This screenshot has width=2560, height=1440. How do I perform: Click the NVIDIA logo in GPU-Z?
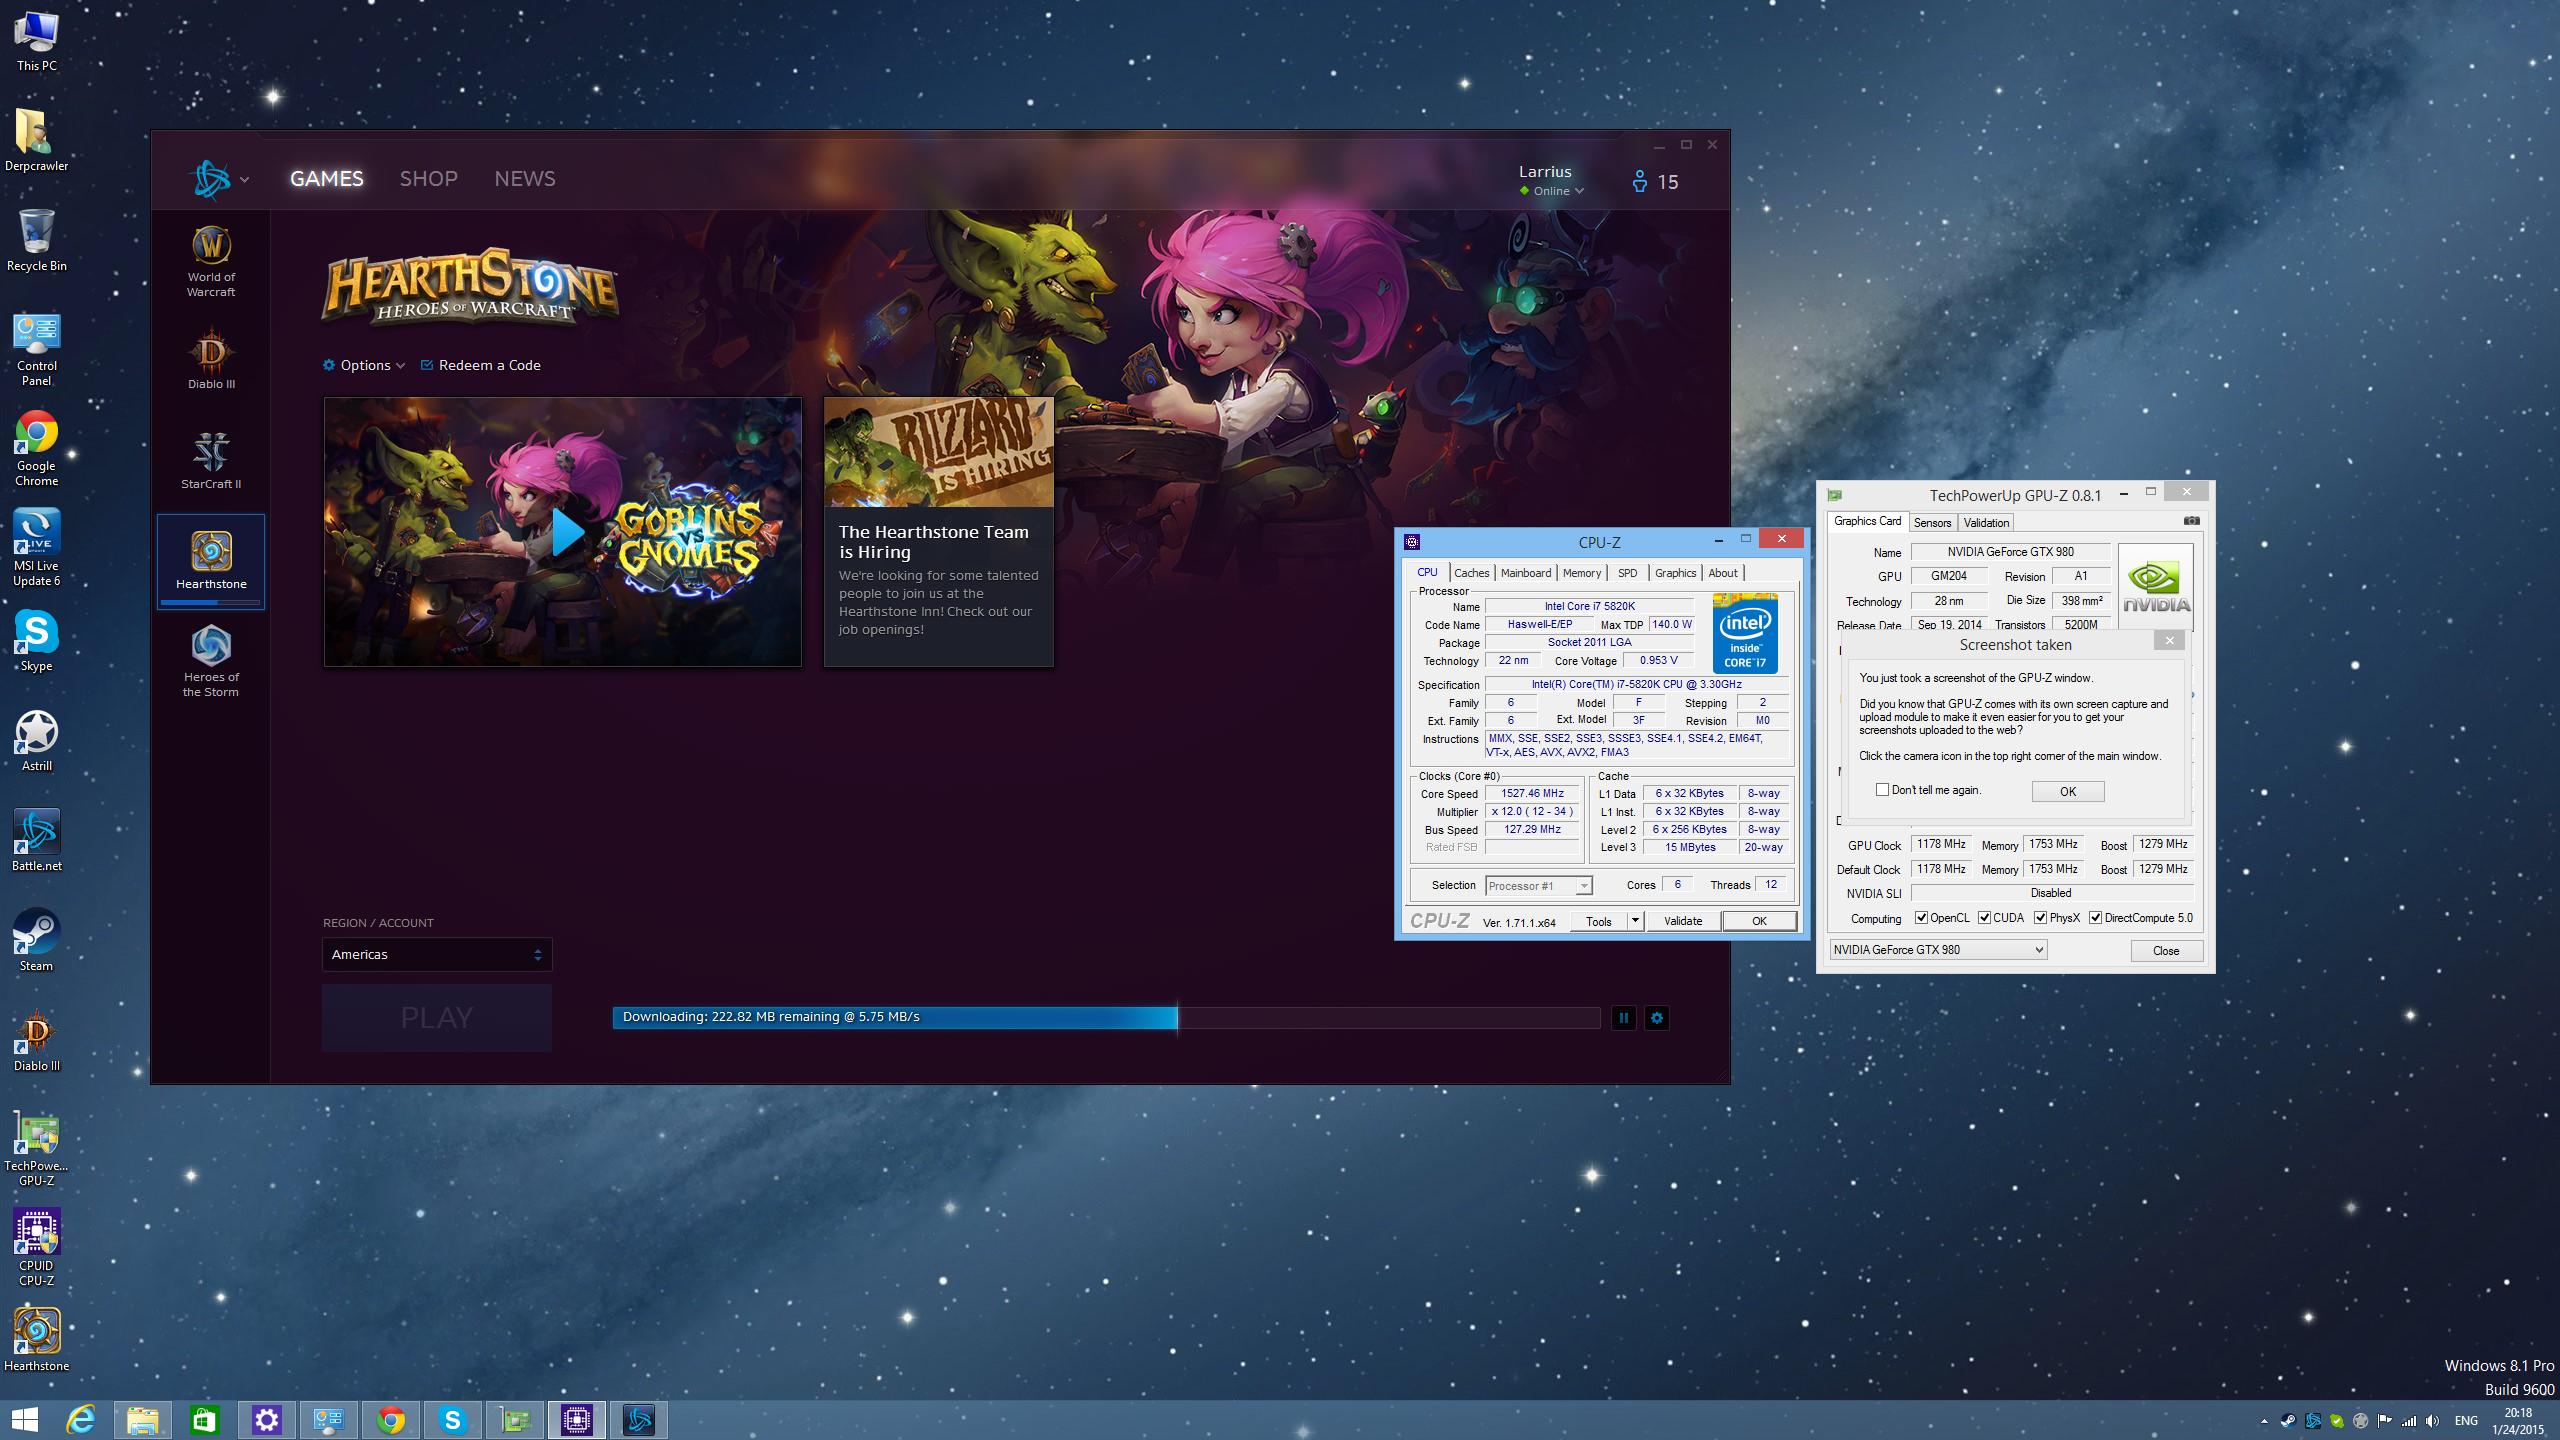point(2156,586)
